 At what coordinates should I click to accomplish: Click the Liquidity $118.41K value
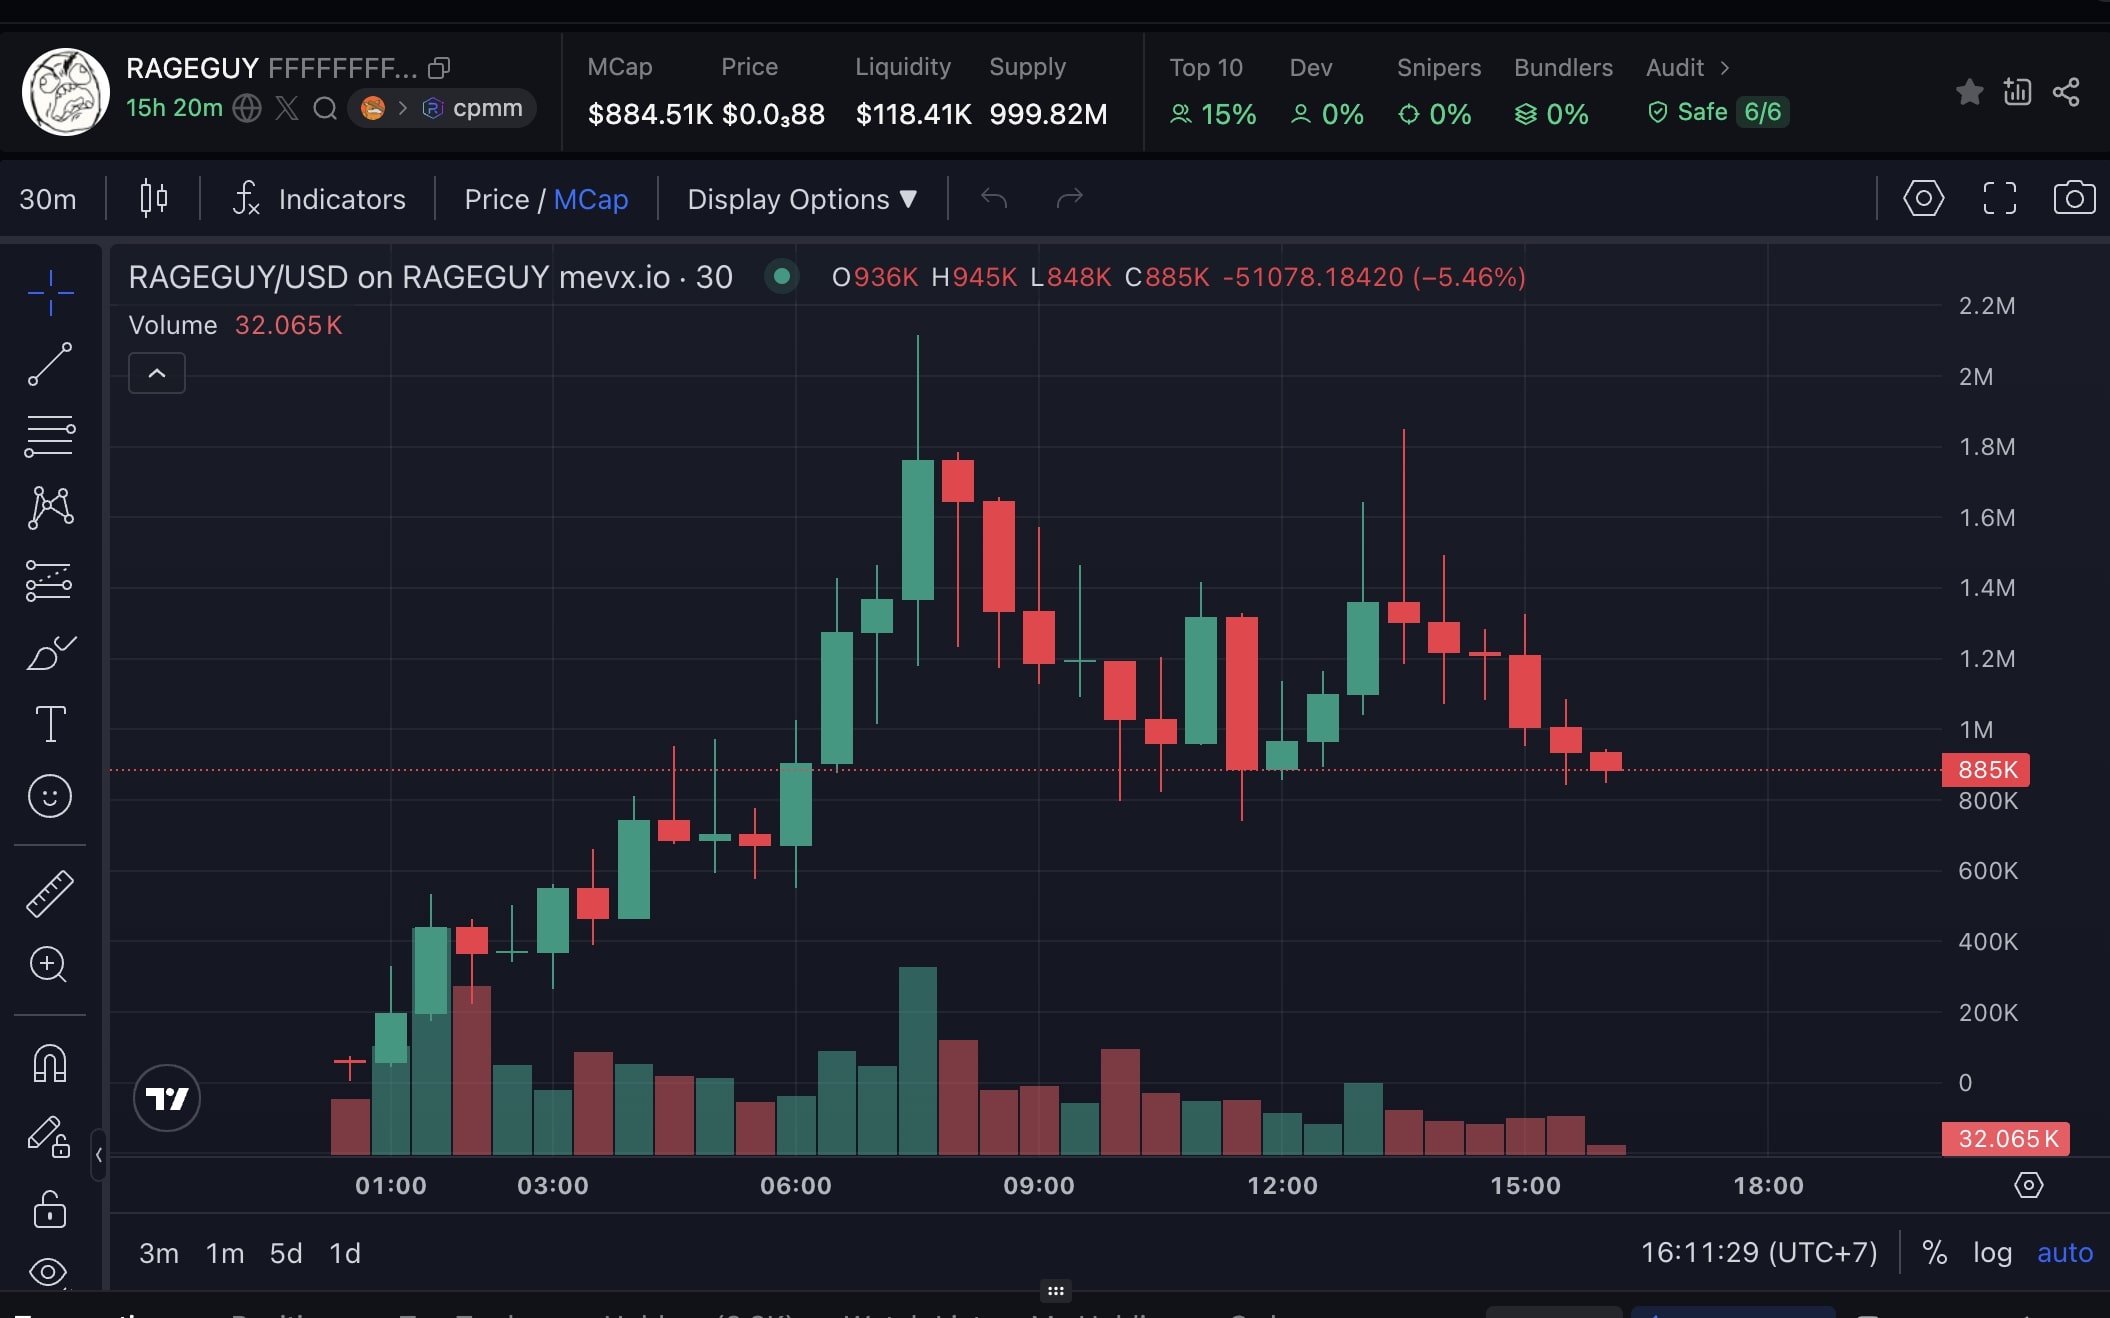(x=913, y=114)
